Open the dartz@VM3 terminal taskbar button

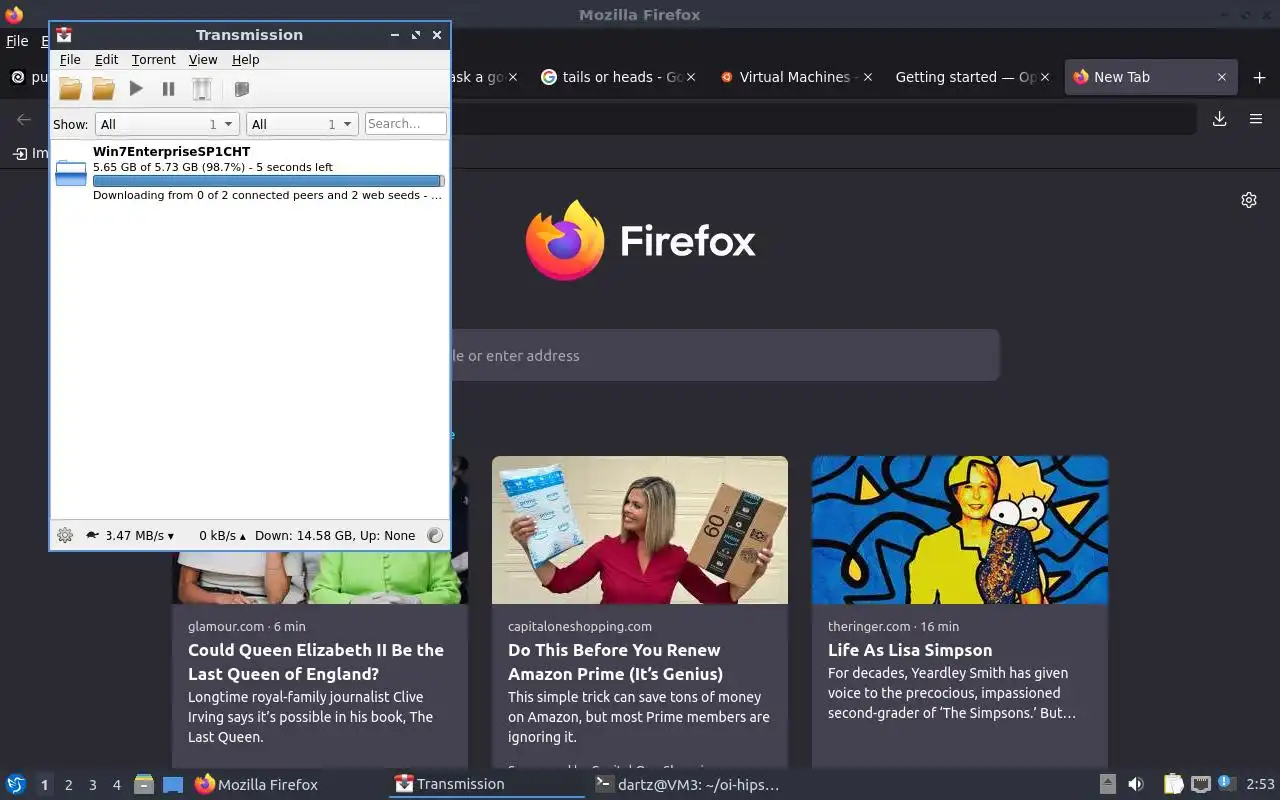(x=686, y=785)
